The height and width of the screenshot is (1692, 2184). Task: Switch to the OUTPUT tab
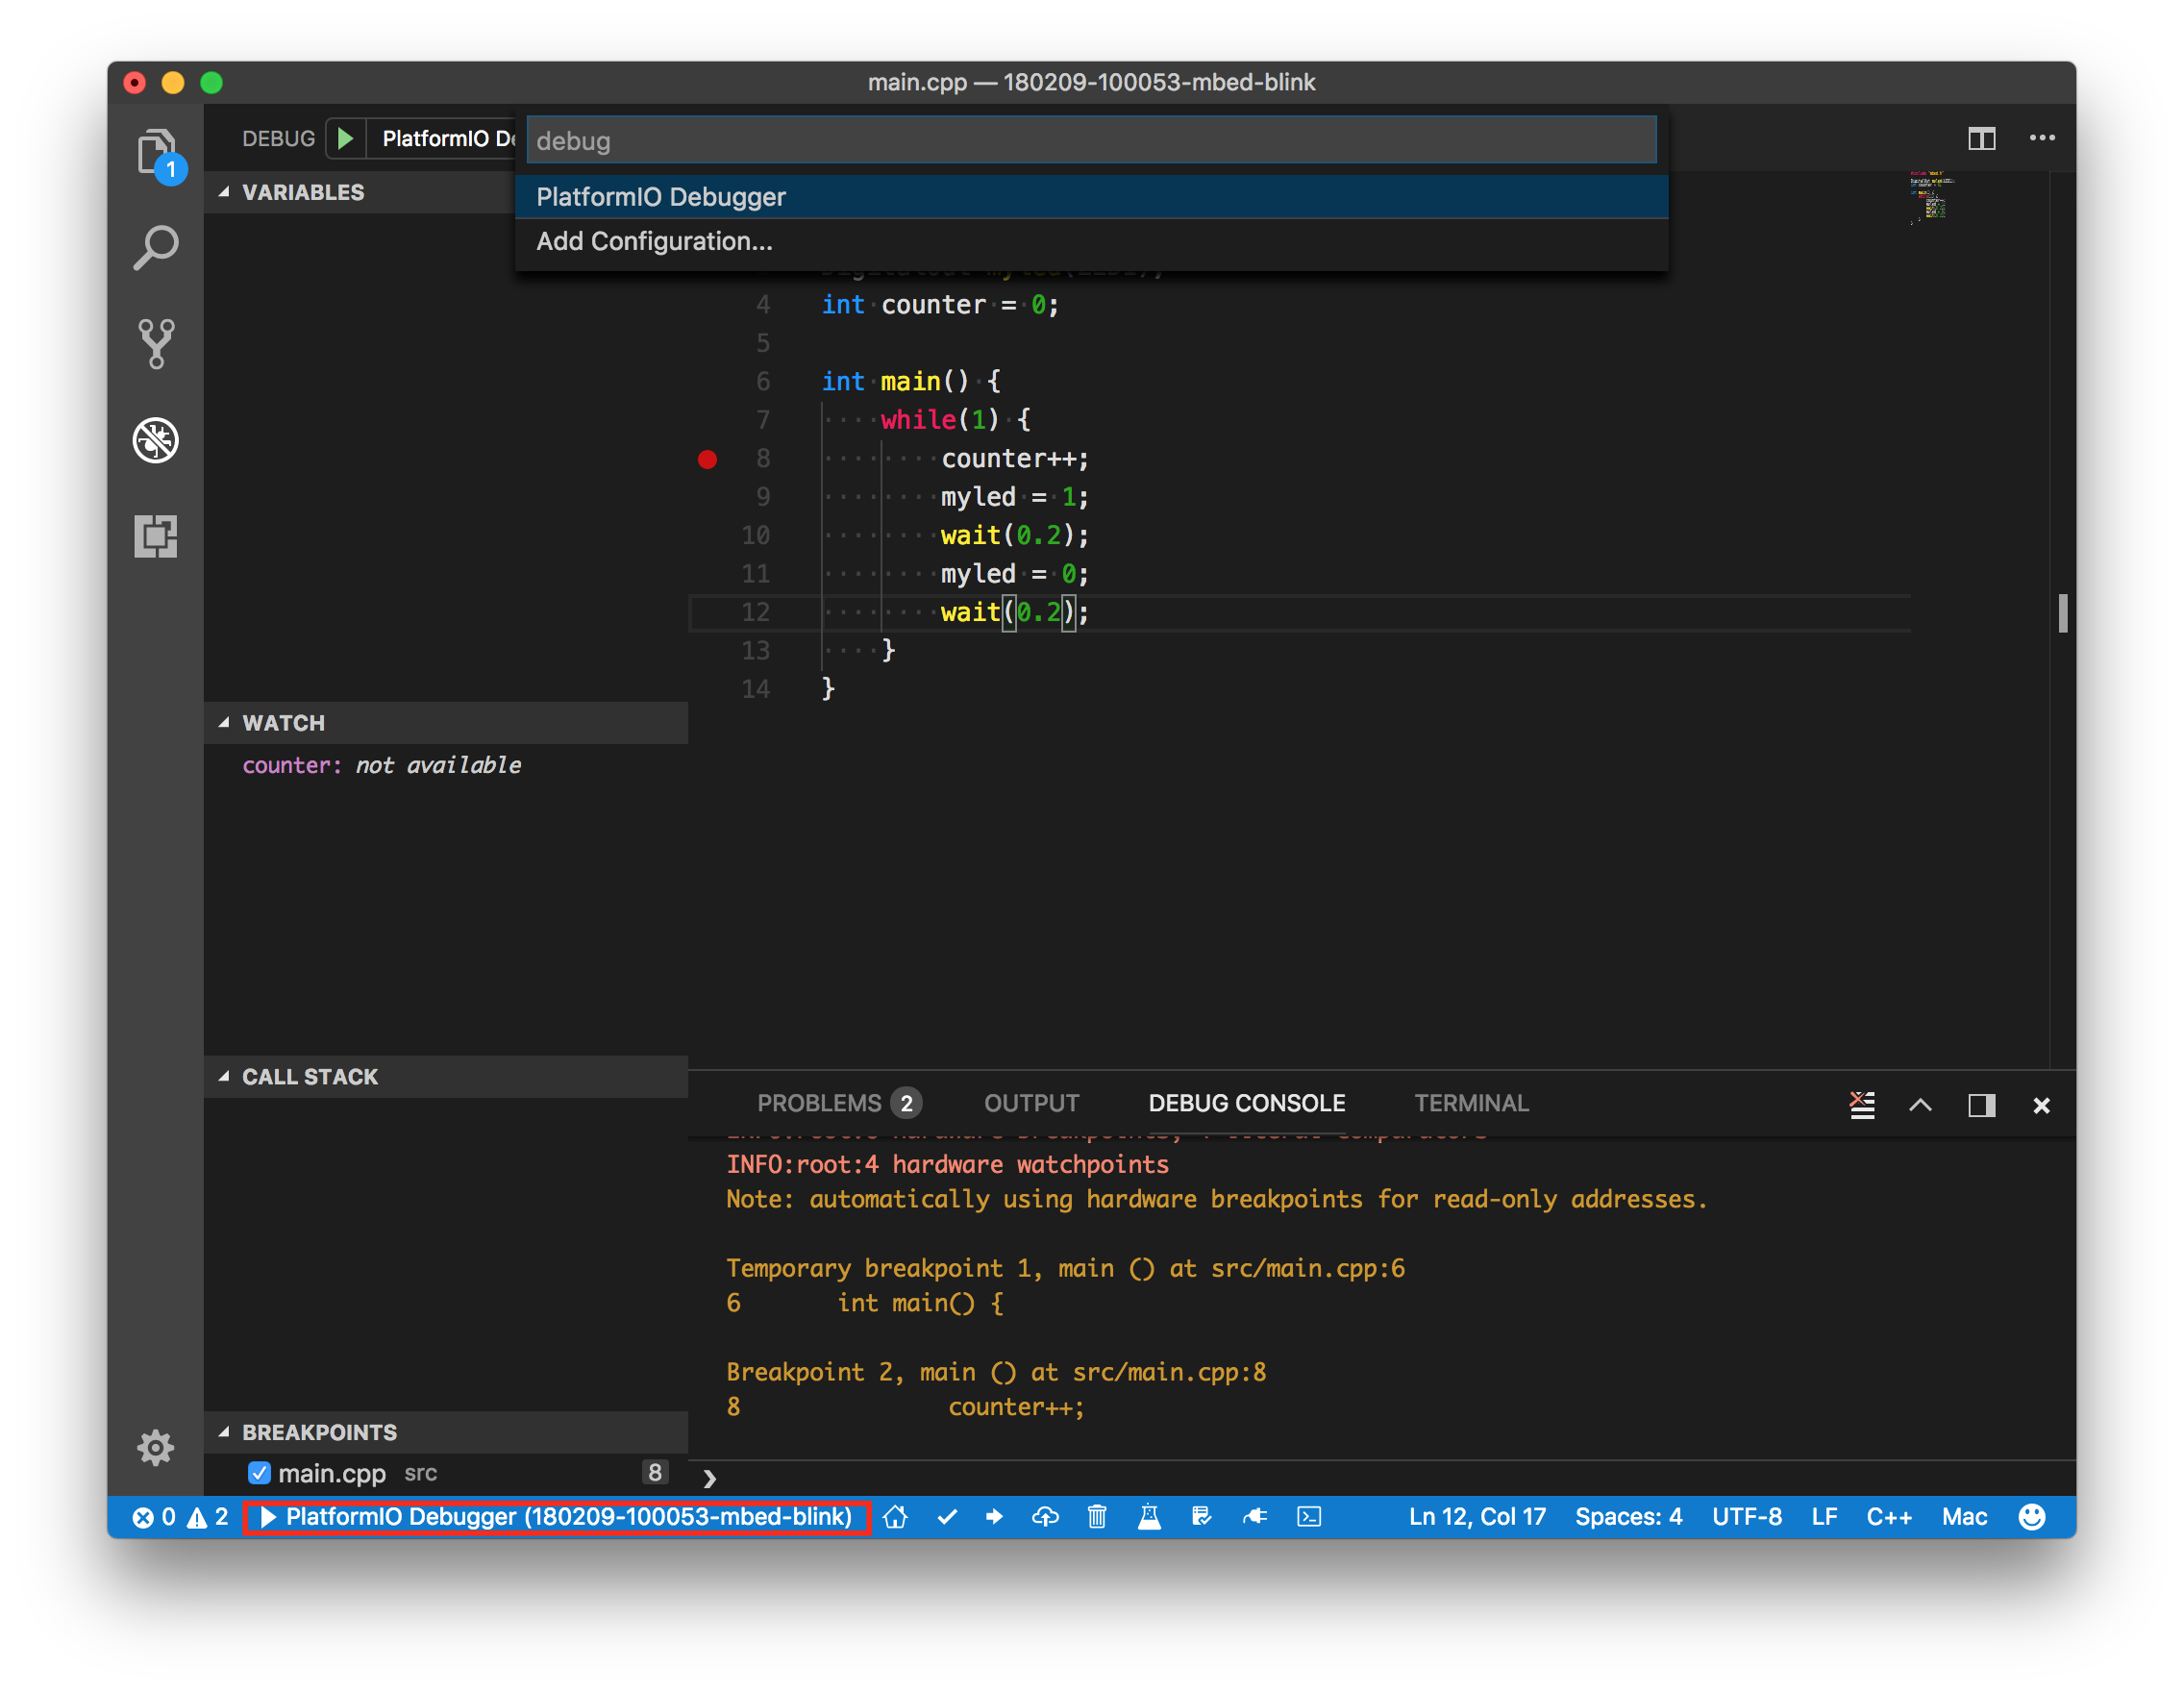(x=1031, y=1103)
